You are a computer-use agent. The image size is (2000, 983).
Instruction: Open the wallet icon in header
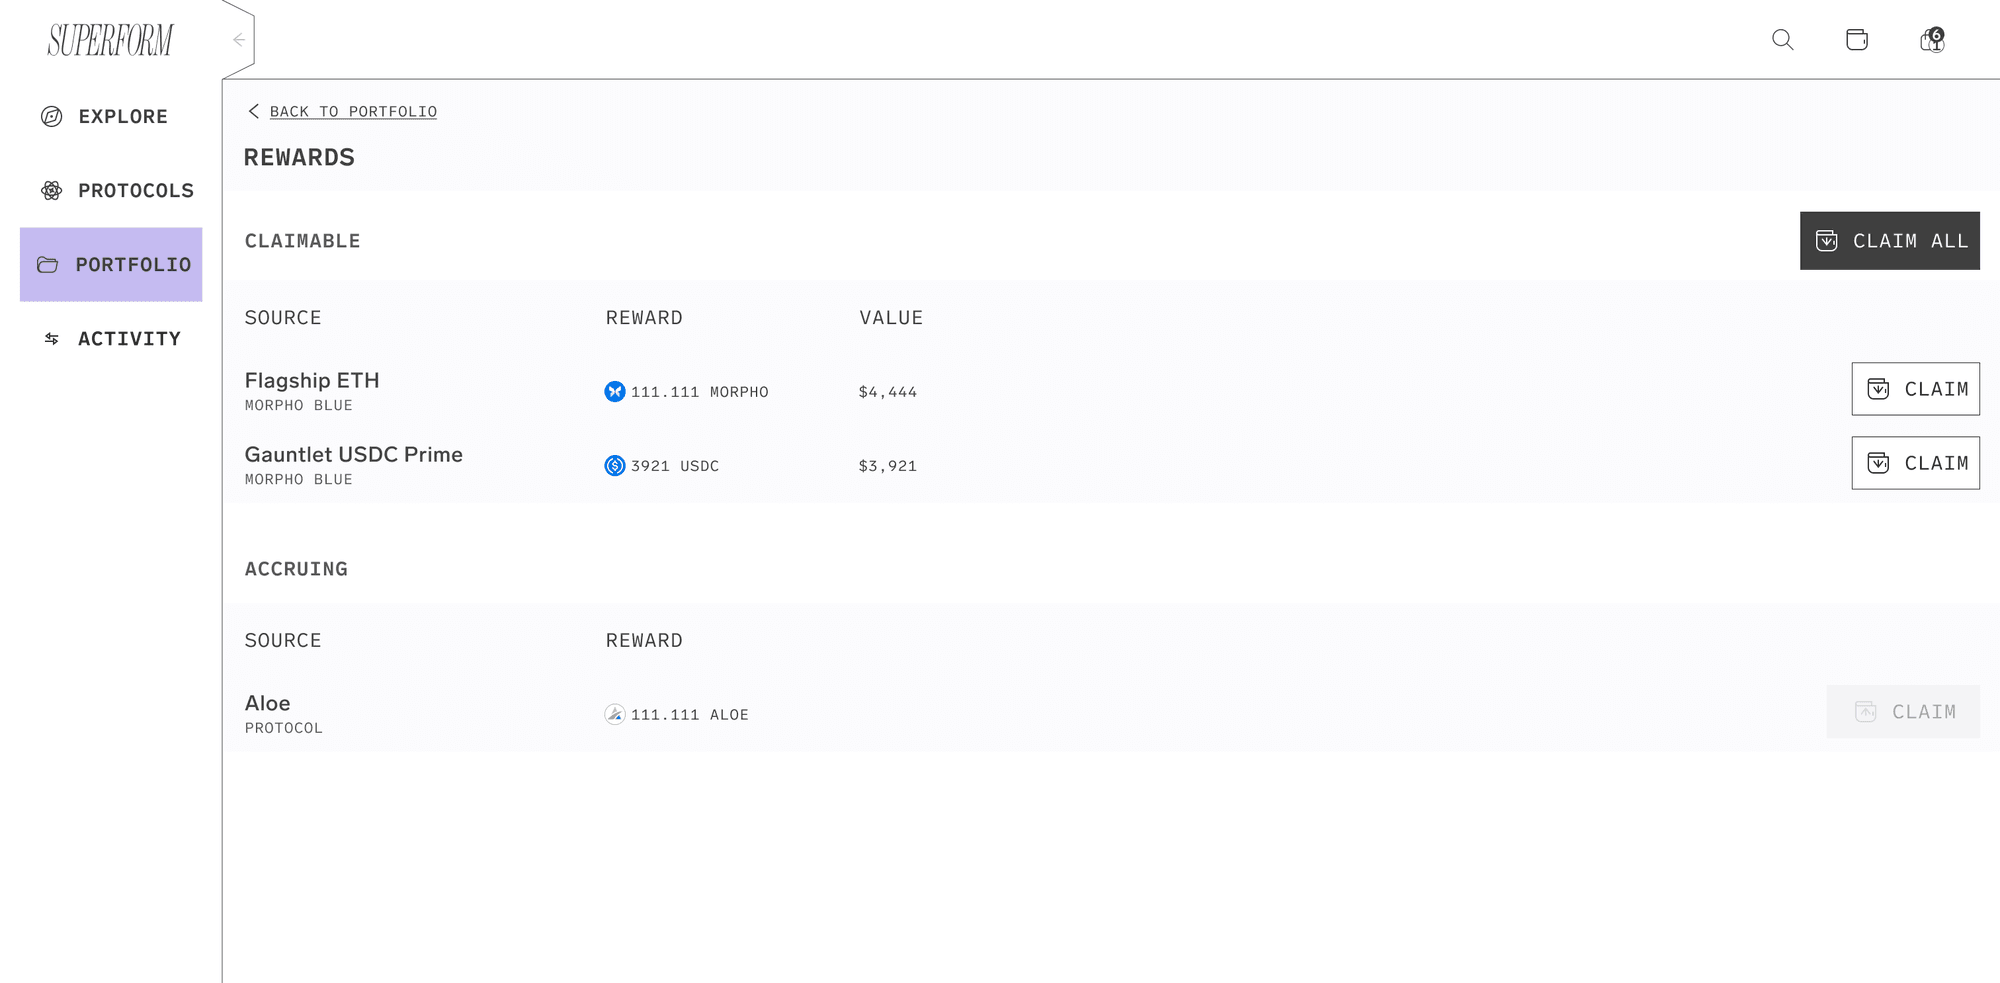tap(1857, 40)
